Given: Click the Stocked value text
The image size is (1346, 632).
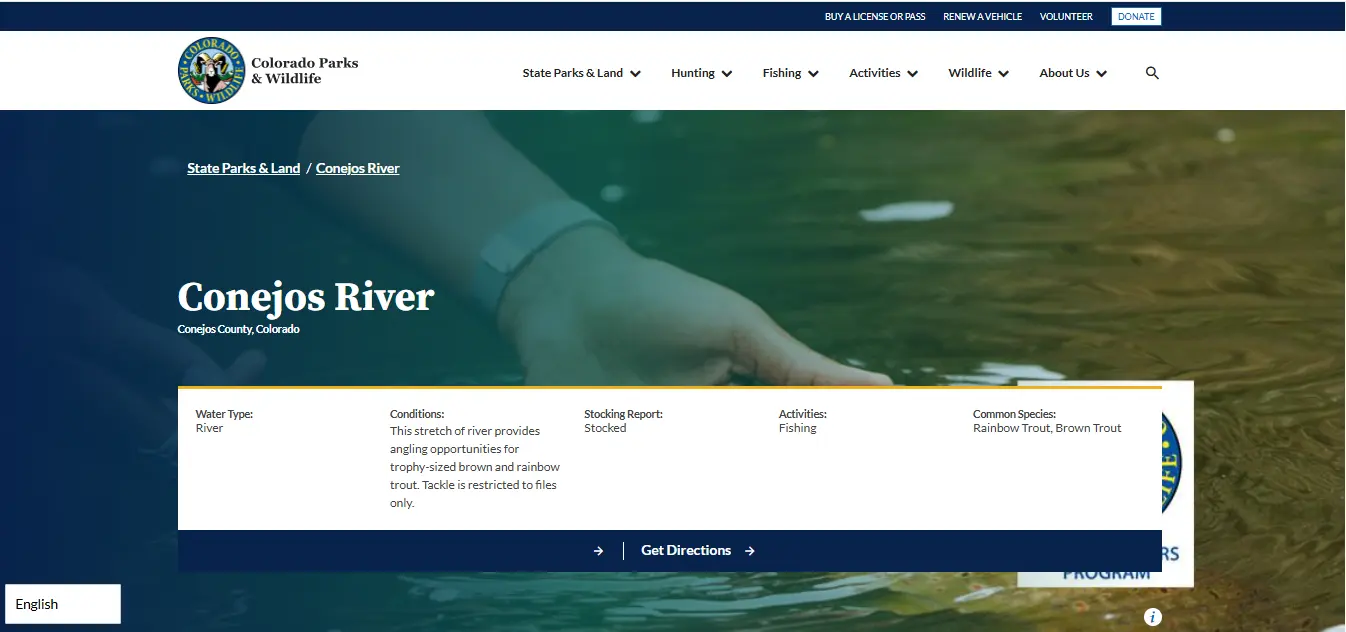Looking at the screenshot, I should pos(605,428).
